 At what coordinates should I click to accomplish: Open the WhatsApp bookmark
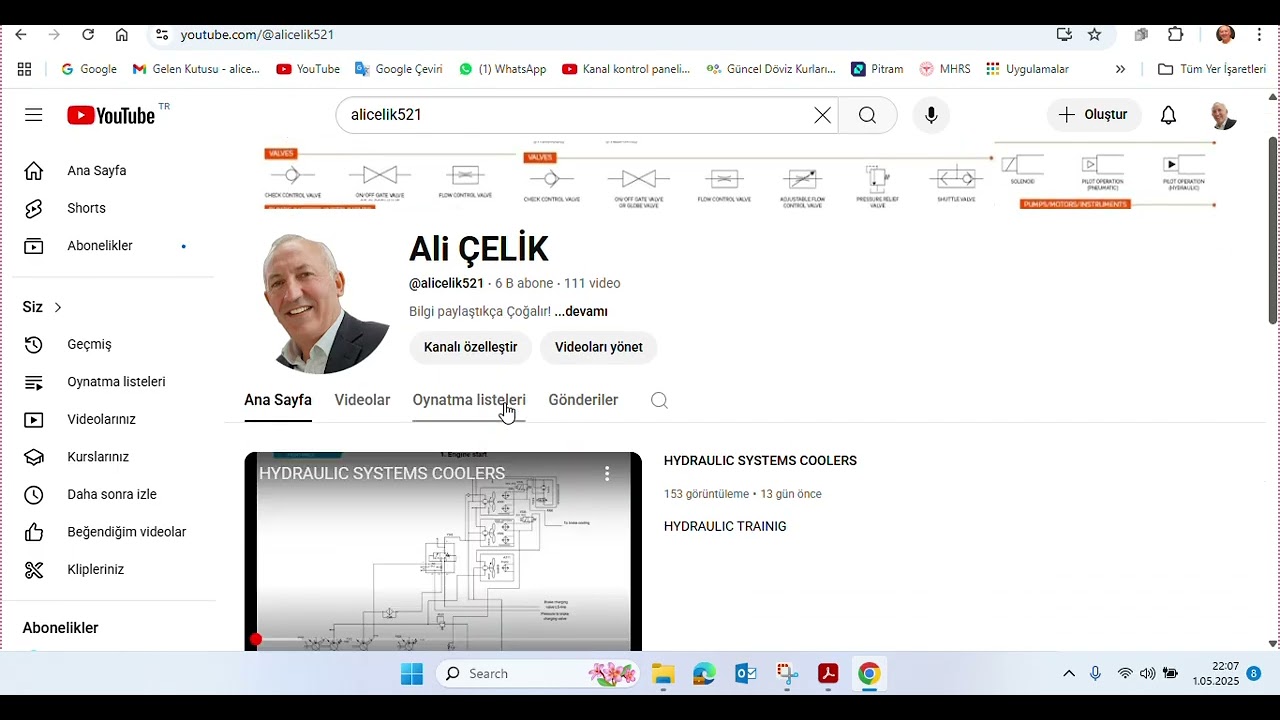pyautogui.click(x=503, y=69)
